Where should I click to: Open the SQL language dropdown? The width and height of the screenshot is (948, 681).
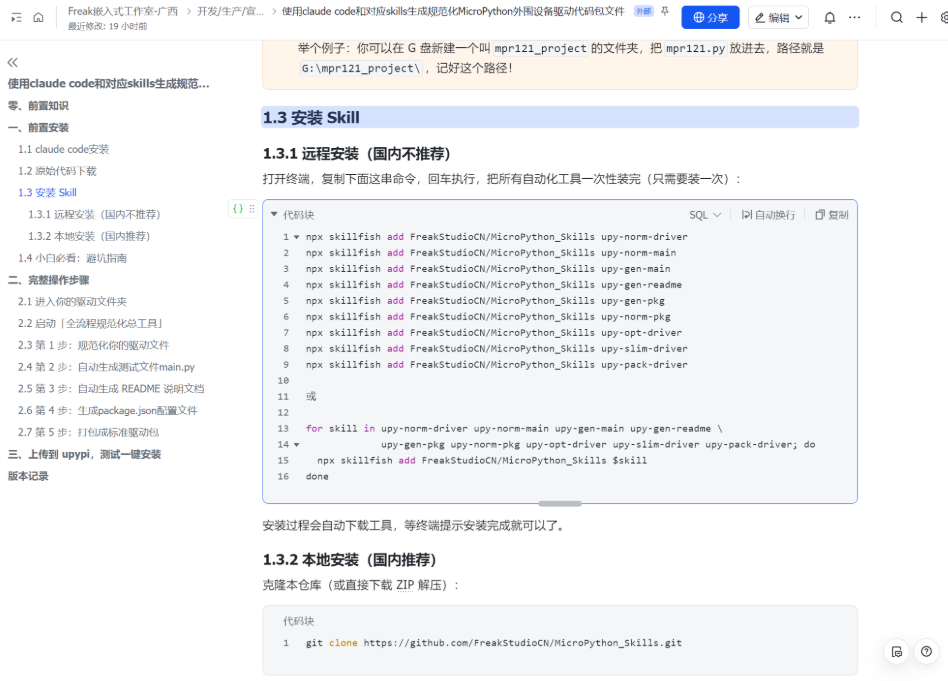[x=704, y=215]
